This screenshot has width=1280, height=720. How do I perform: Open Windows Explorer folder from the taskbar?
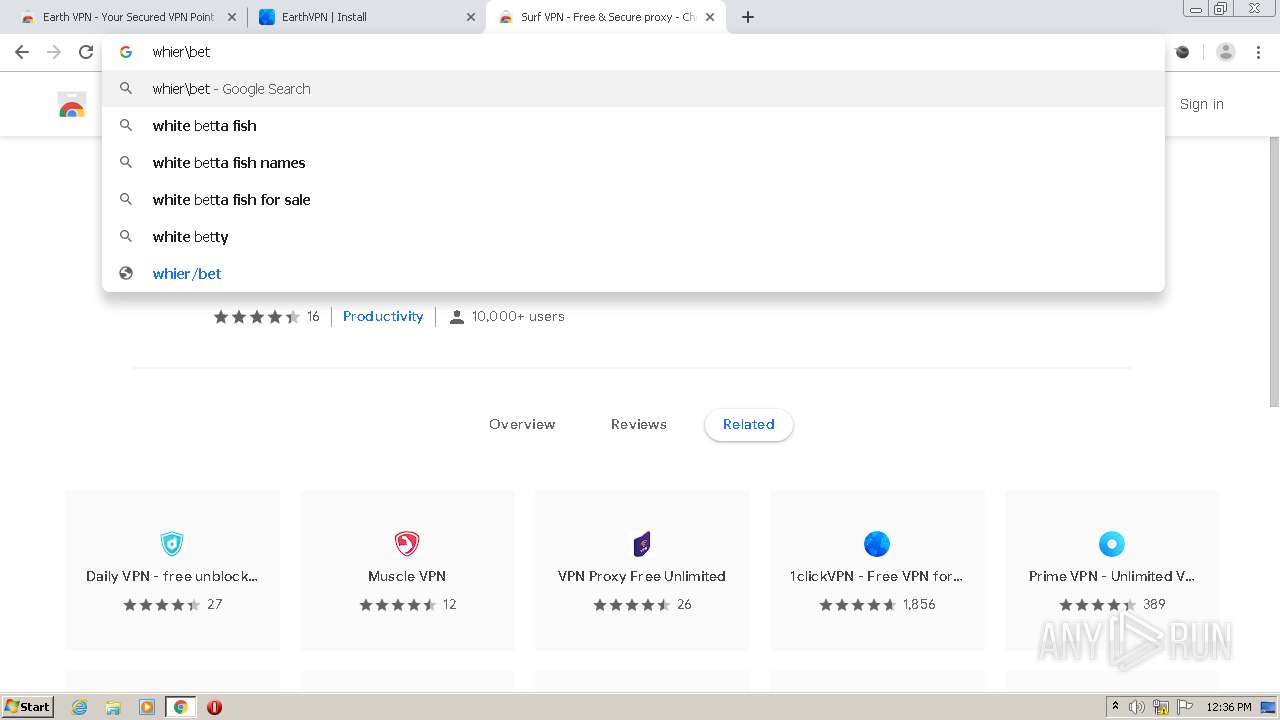pos(113,707)
